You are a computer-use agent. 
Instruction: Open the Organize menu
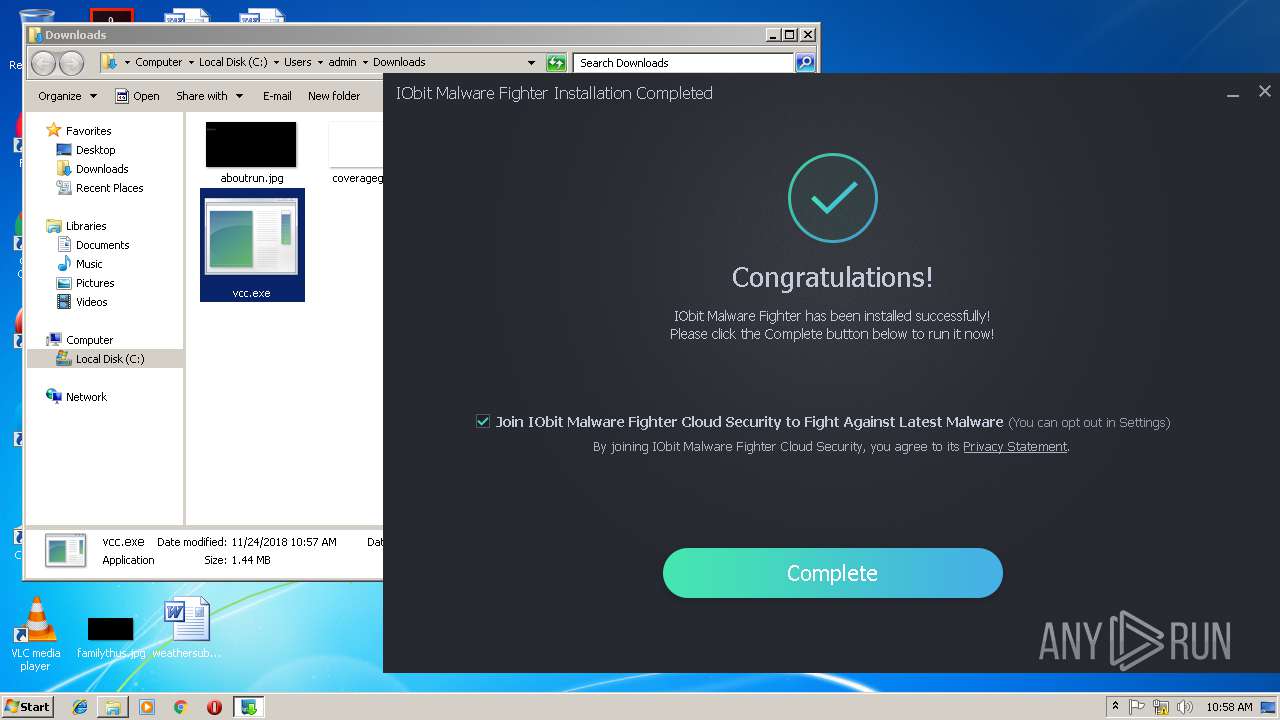pos(67,96)
